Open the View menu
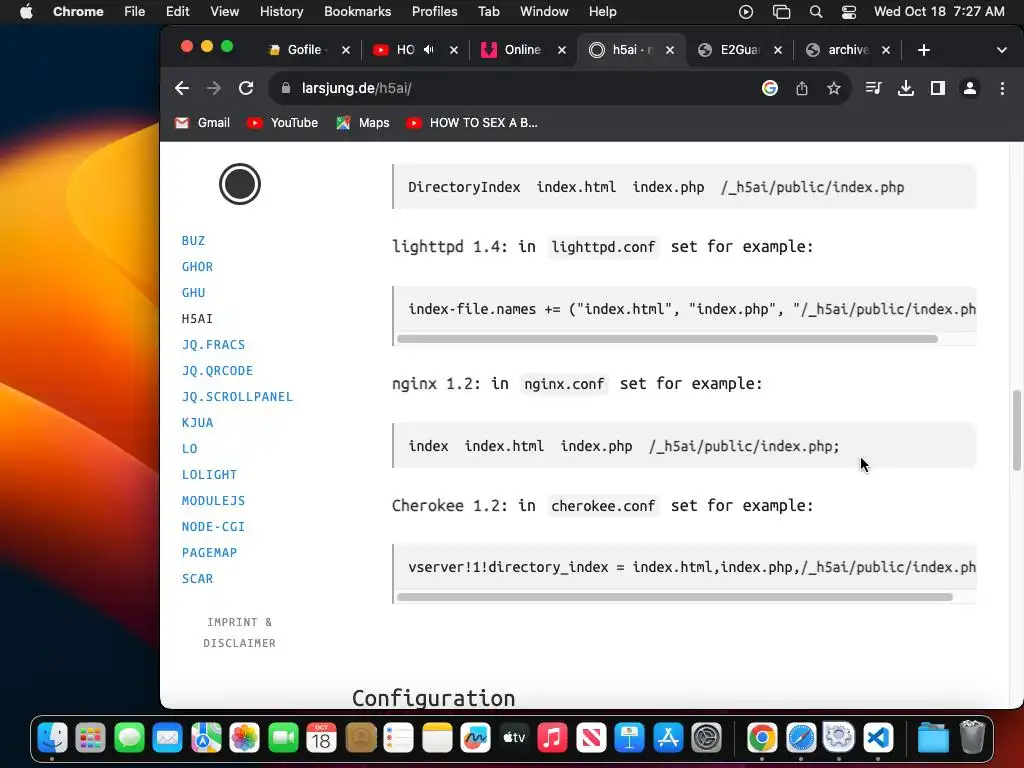The height and width of the screenshot is (768, 1024). (224, 12)
